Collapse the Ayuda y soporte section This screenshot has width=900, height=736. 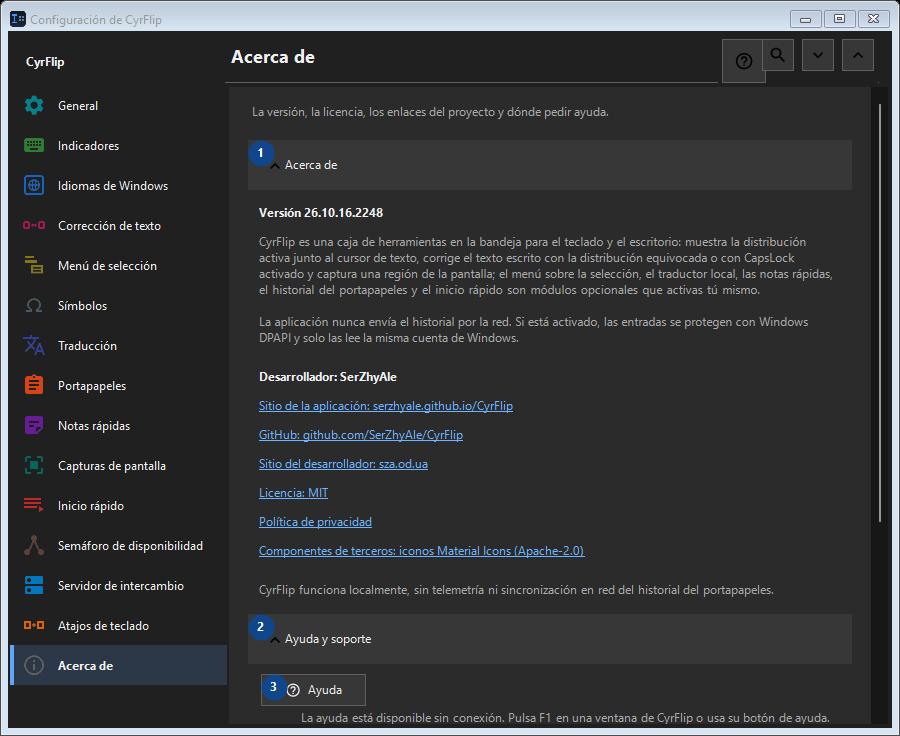(x=549, y=639)
